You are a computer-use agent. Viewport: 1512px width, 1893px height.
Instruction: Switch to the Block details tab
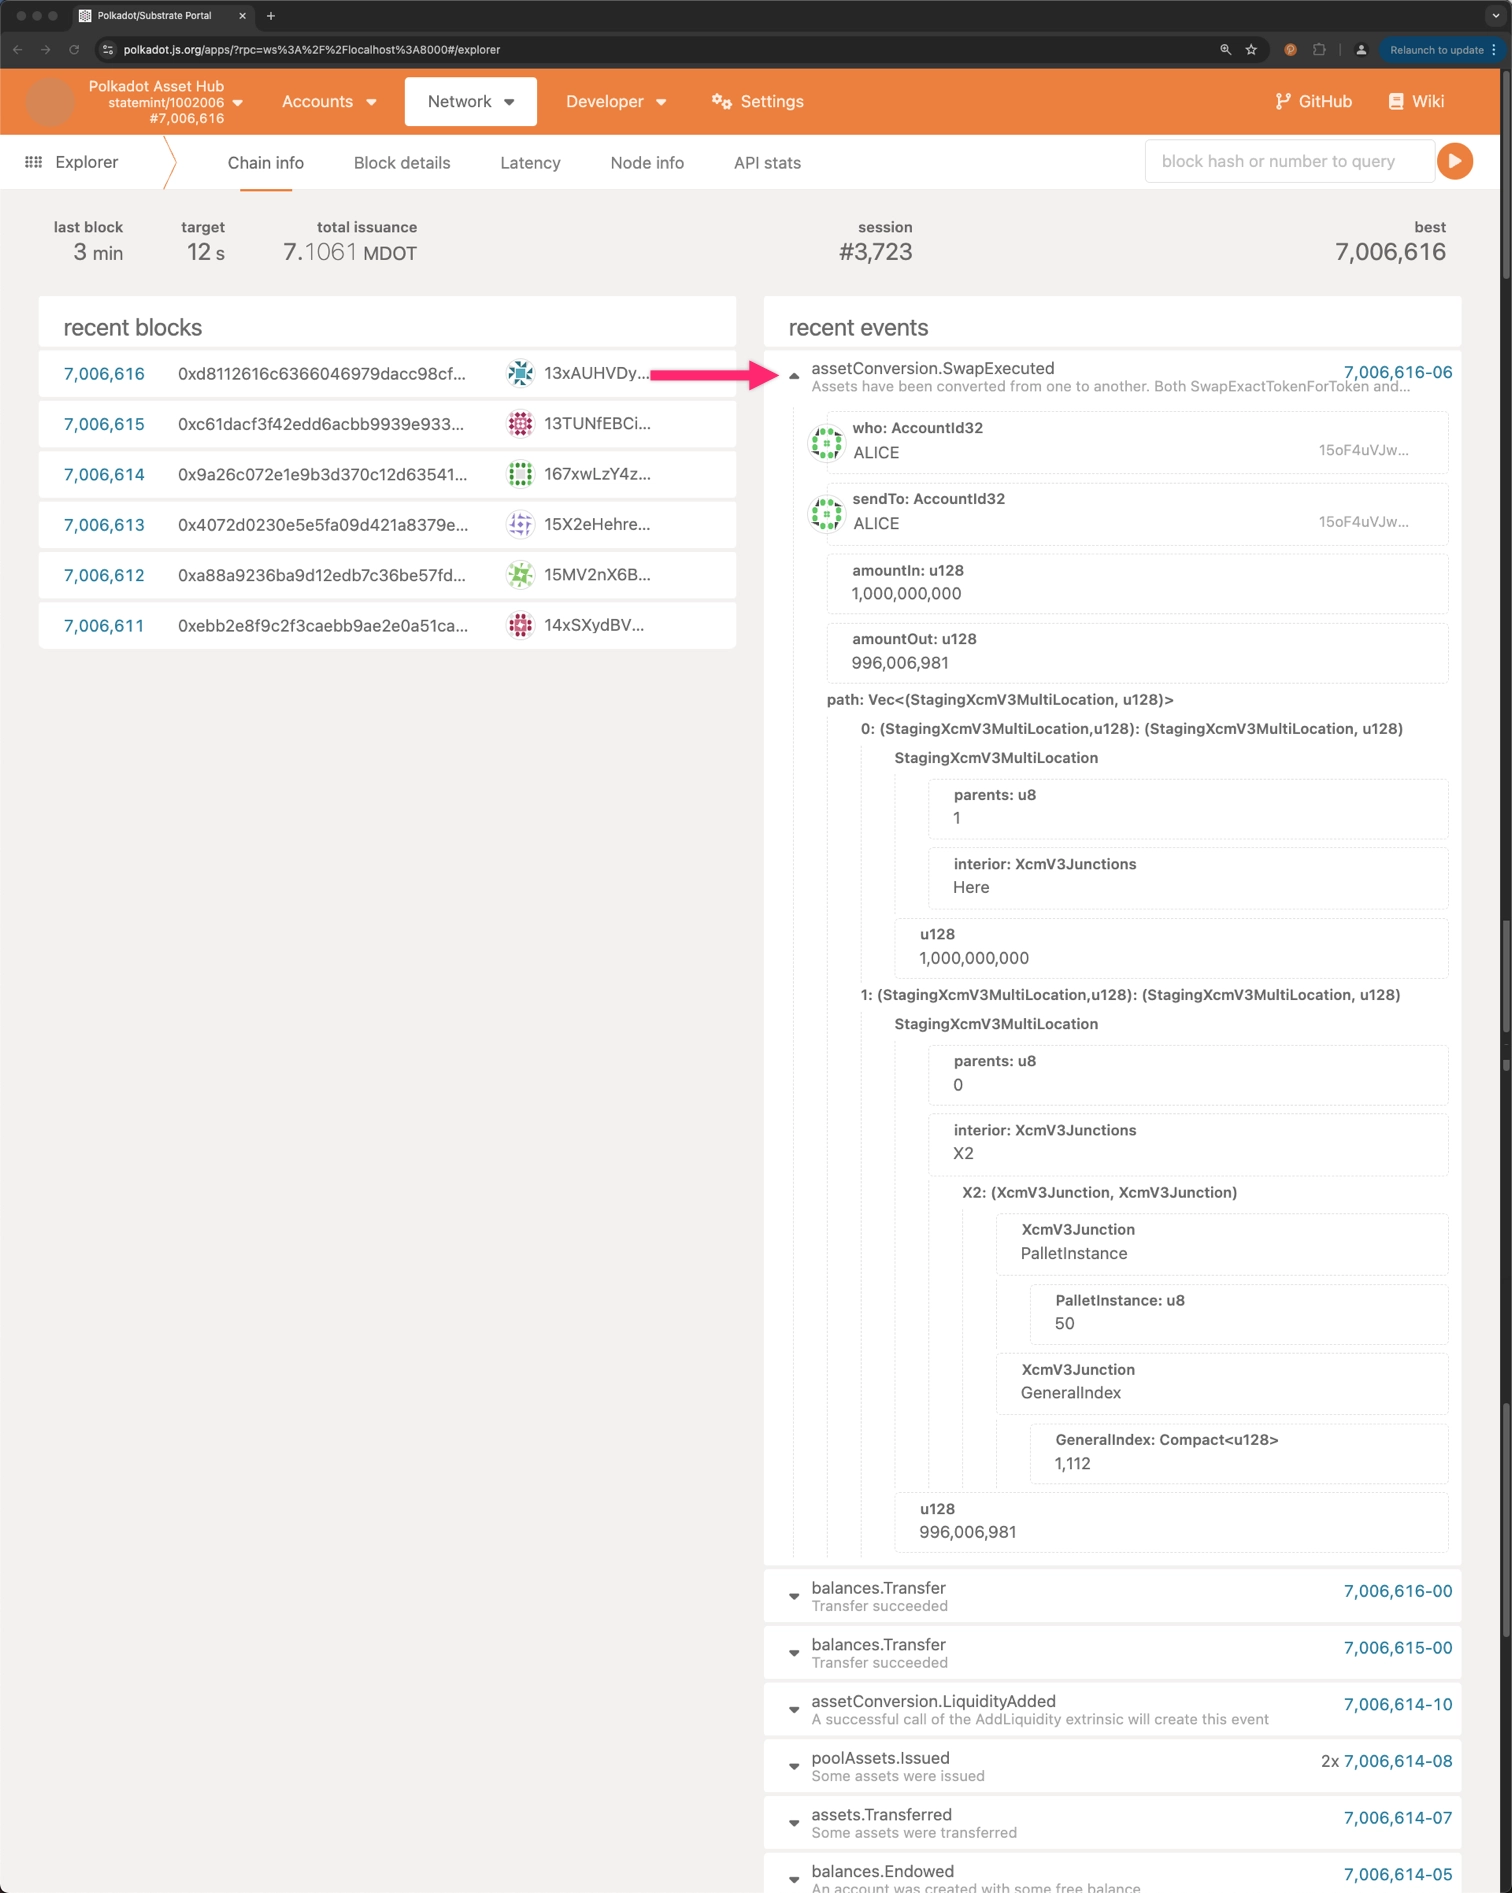click(401, 163)
